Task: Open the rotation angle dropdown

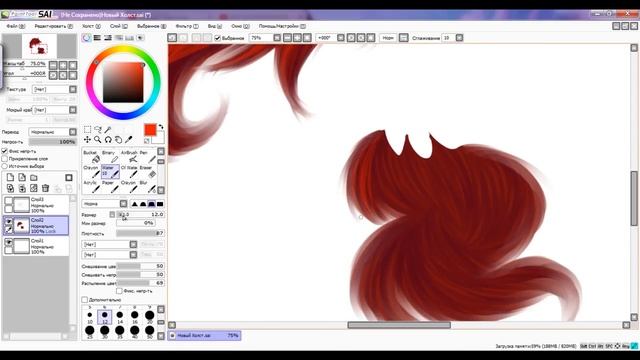Action: (x=340, y=38)
